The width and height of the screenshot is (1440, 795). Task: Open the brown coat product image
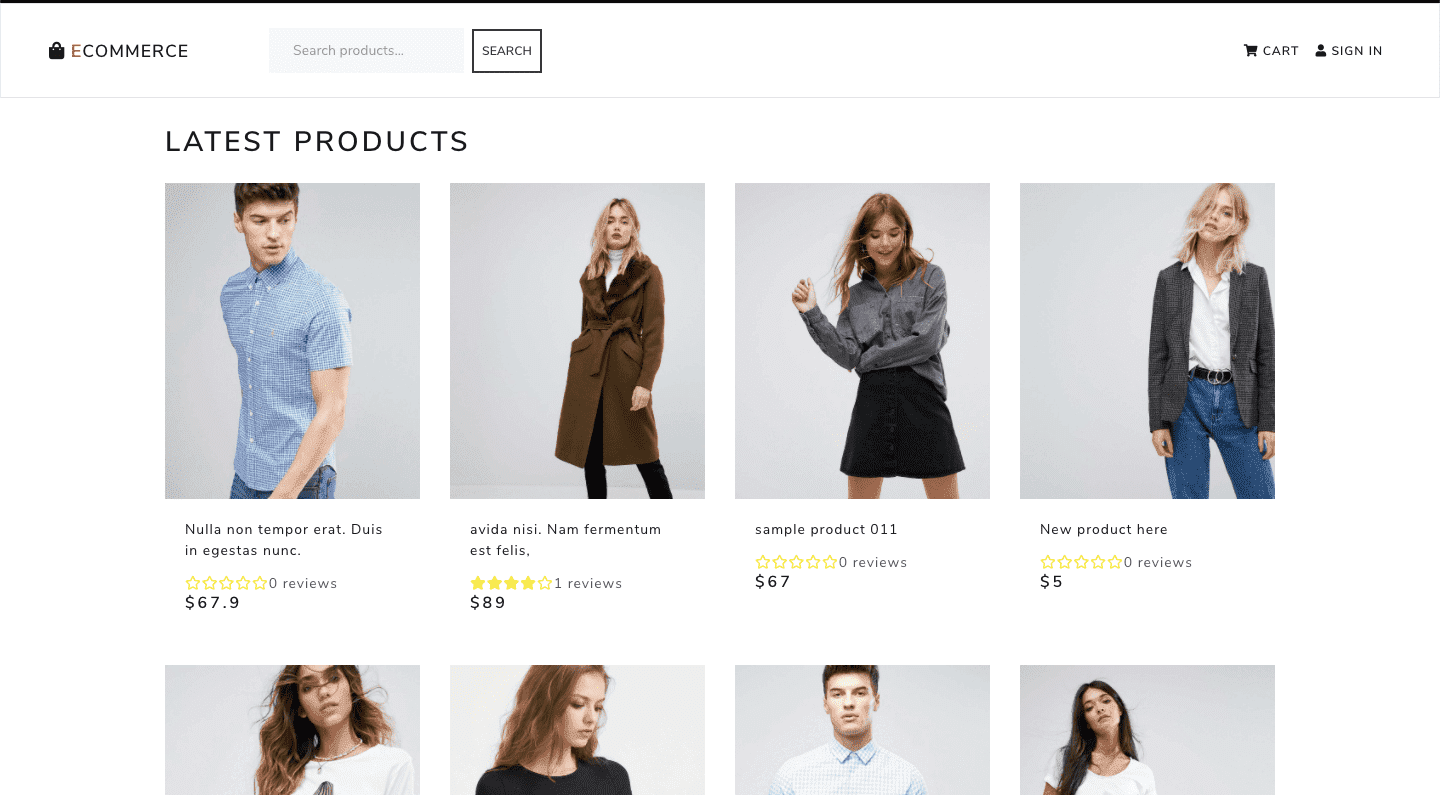577,341
